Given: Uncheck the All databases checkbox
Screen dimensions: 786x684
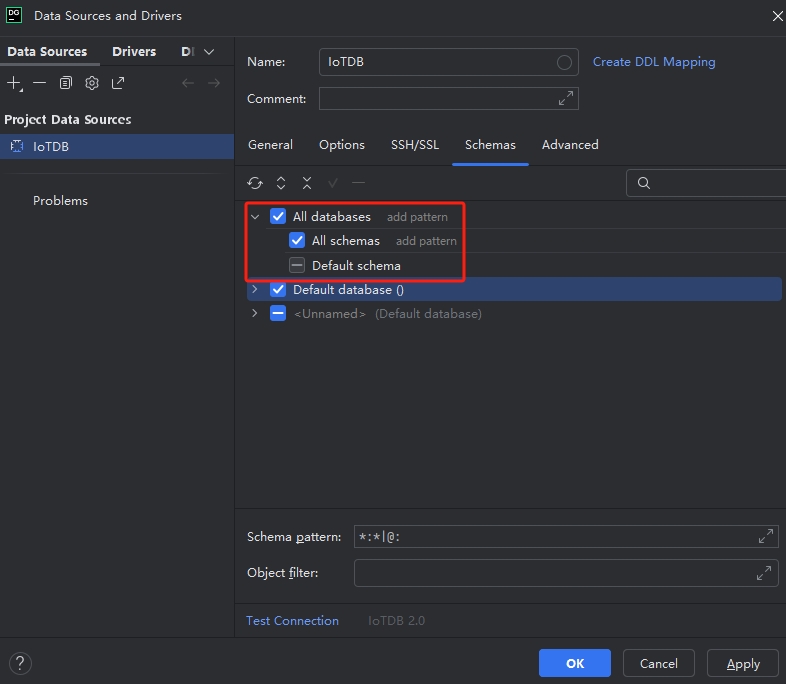Looking at the screenshot, I should click(278, 217).
